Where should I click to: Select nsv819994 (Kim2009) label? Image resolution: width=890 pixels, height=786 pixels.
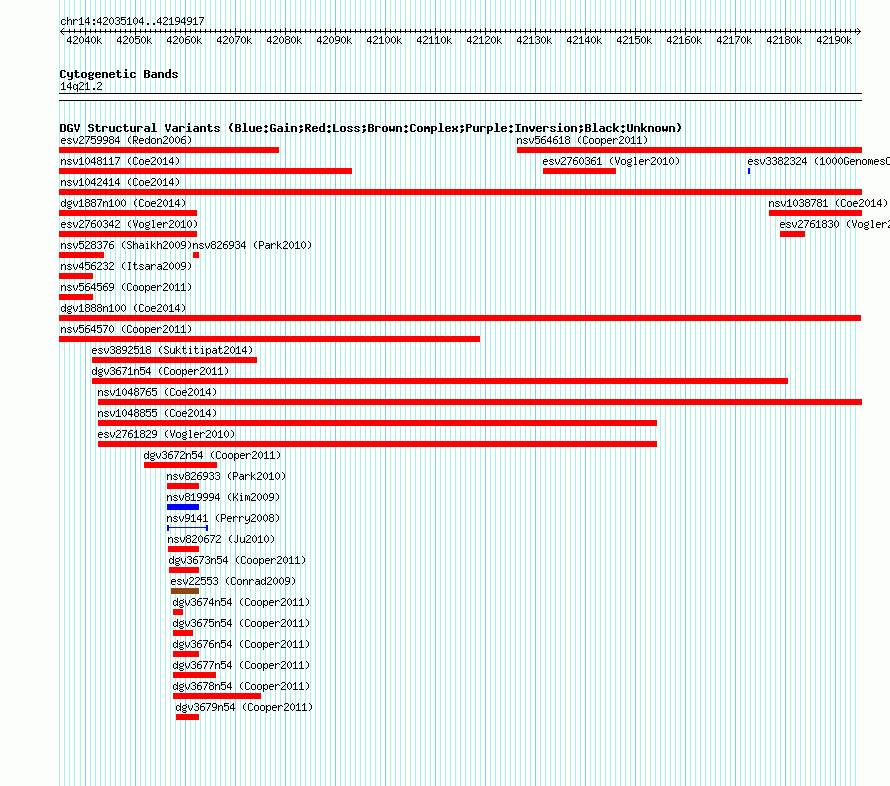point(223,497)
